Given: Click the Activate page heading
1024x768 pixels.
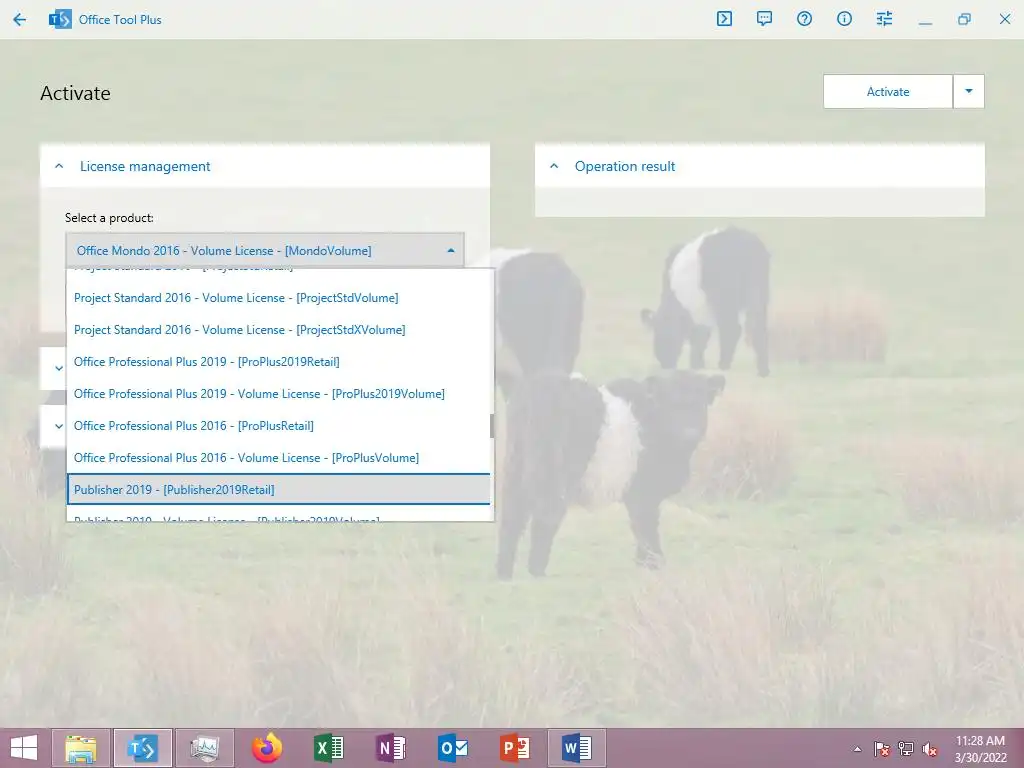Looking at the screenshot, I should (x=75, y=93).
